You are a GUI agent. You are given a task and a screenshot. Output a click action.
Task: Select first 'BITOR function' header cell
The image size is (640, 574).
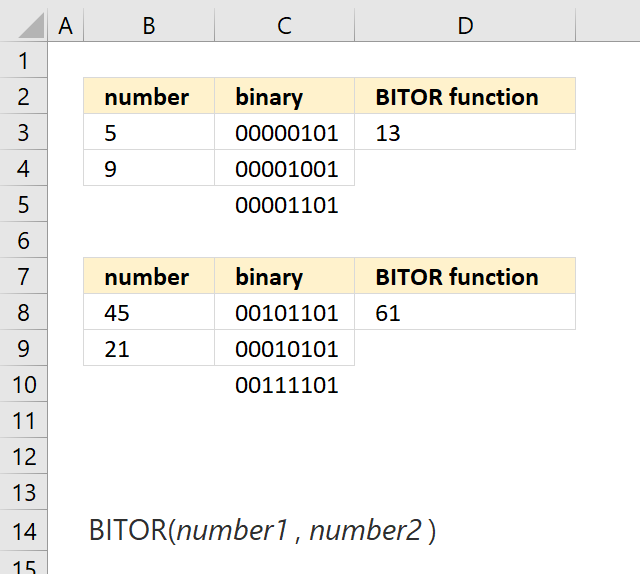tap(465, 96)
